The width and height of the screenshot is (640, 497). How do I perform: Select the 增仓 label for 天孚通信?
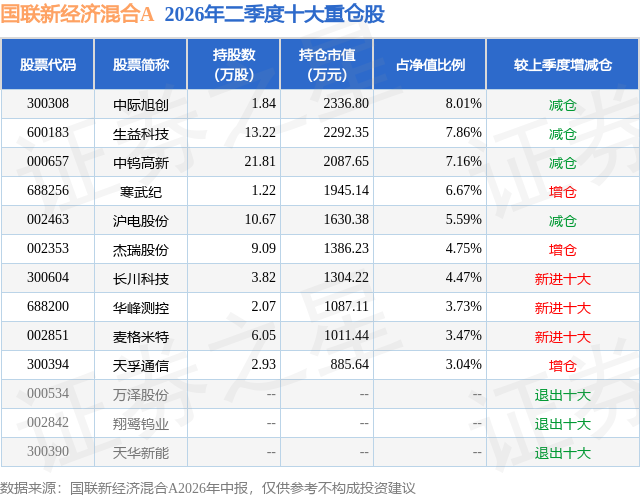pyautogui.click(x=563, y=366)
